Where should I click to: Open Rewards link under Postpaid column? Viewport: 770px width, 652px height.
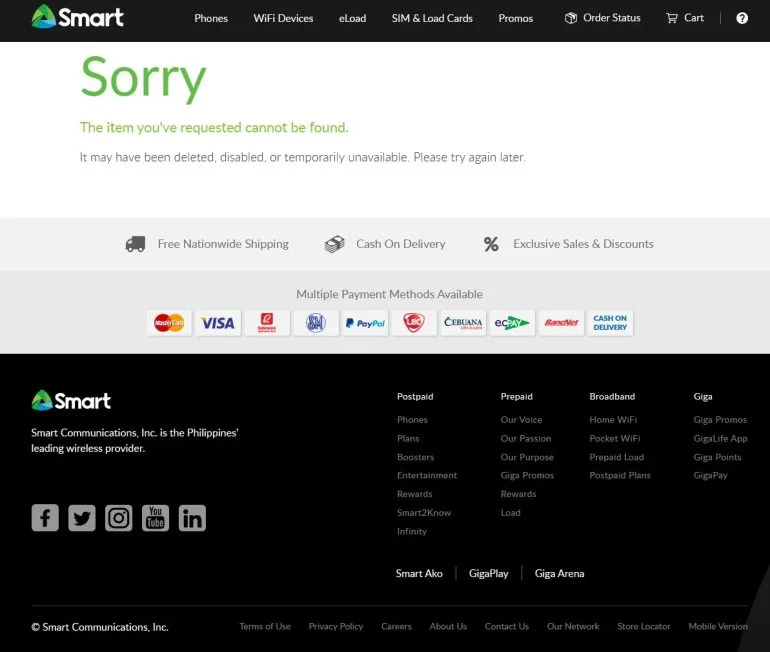pos(414,494)
